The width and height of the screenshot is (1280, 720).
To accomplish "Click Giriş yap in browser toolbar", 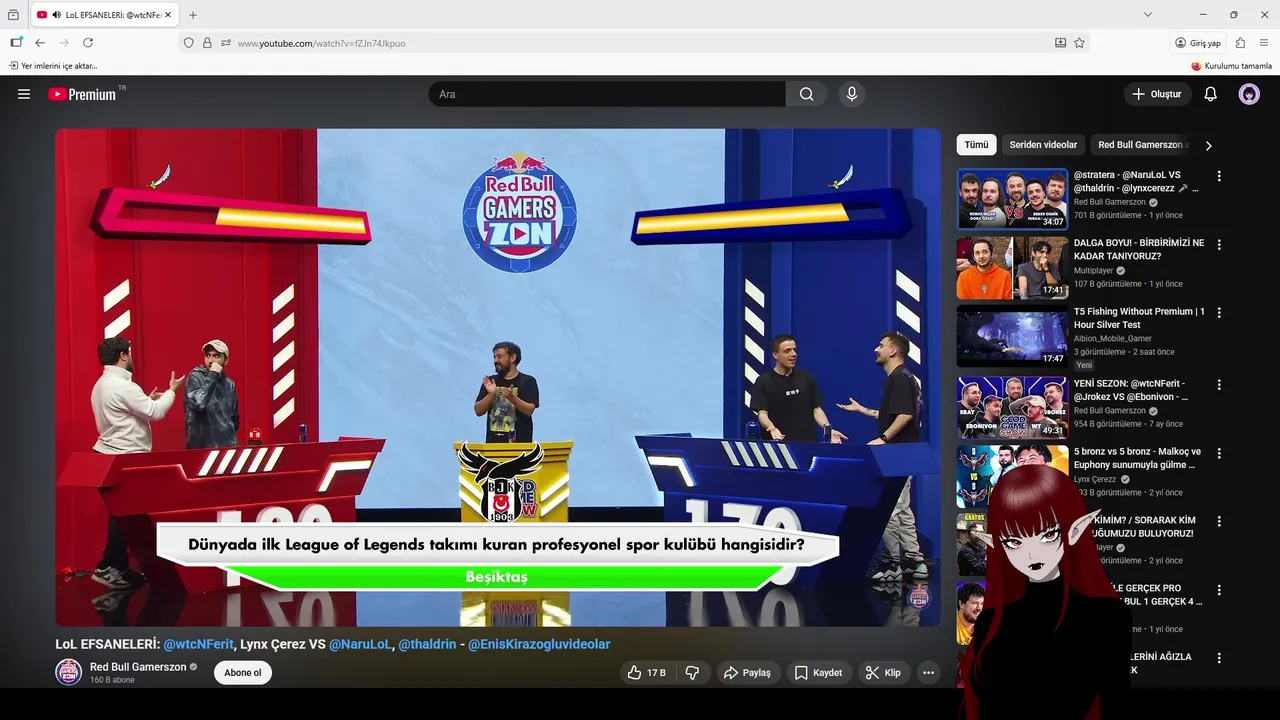I will [1198, 43].
